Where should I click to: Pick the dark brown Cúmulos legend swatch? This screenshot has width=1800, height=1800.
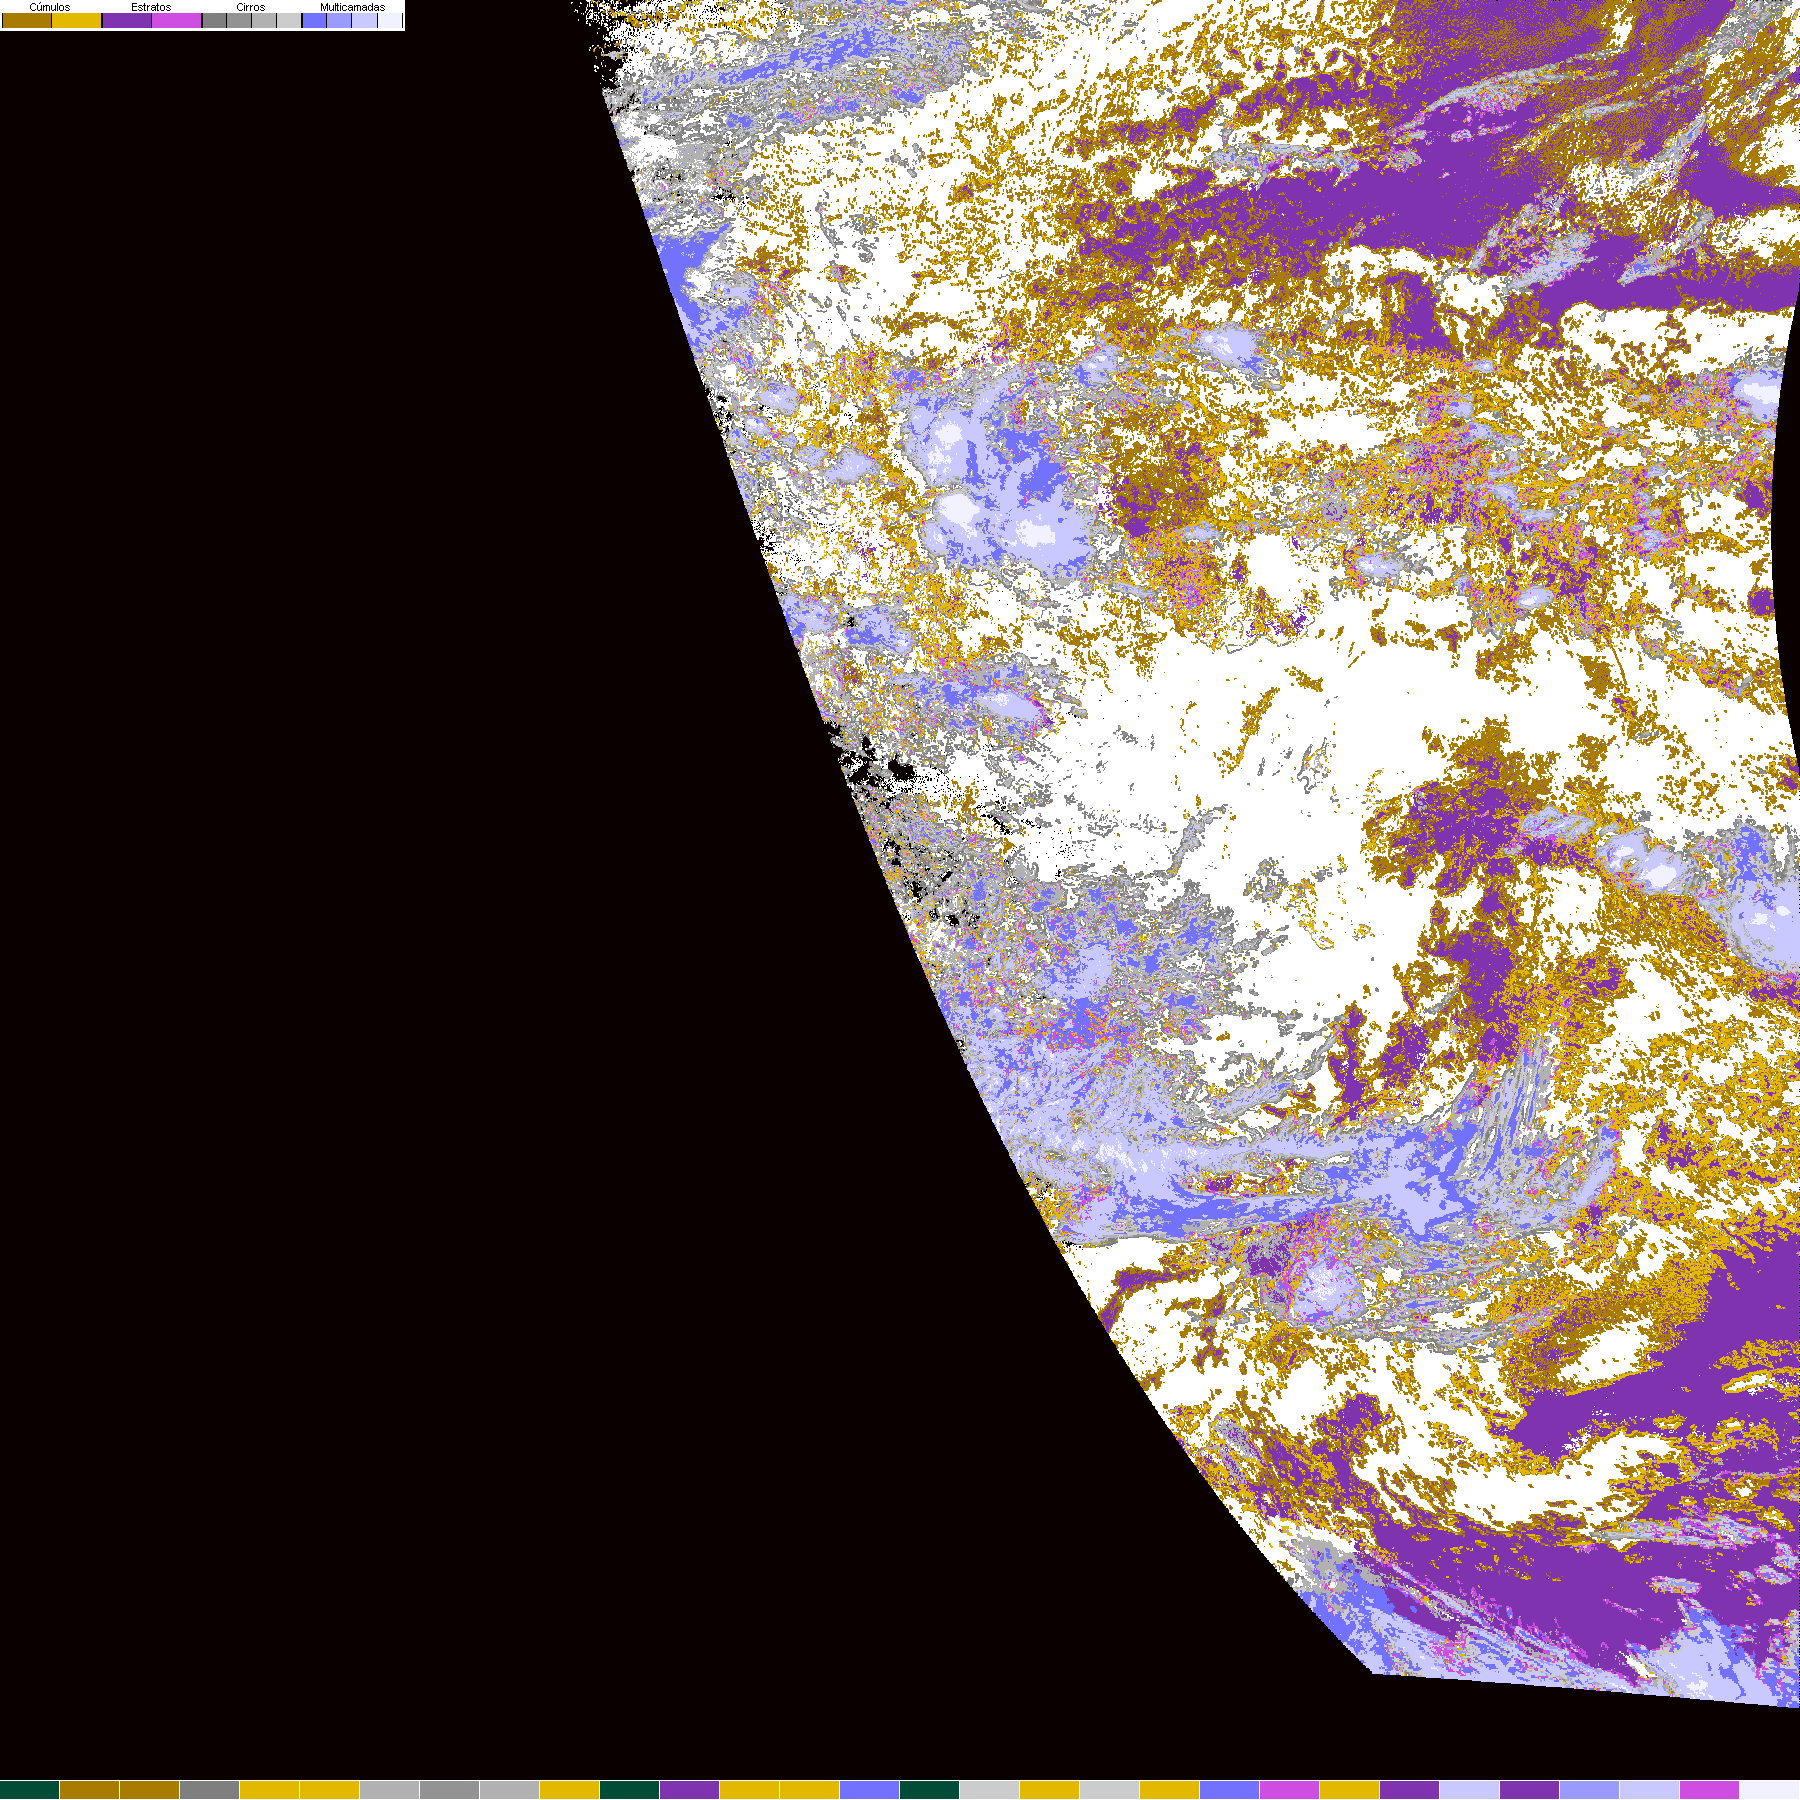click(x=27, y=20)
